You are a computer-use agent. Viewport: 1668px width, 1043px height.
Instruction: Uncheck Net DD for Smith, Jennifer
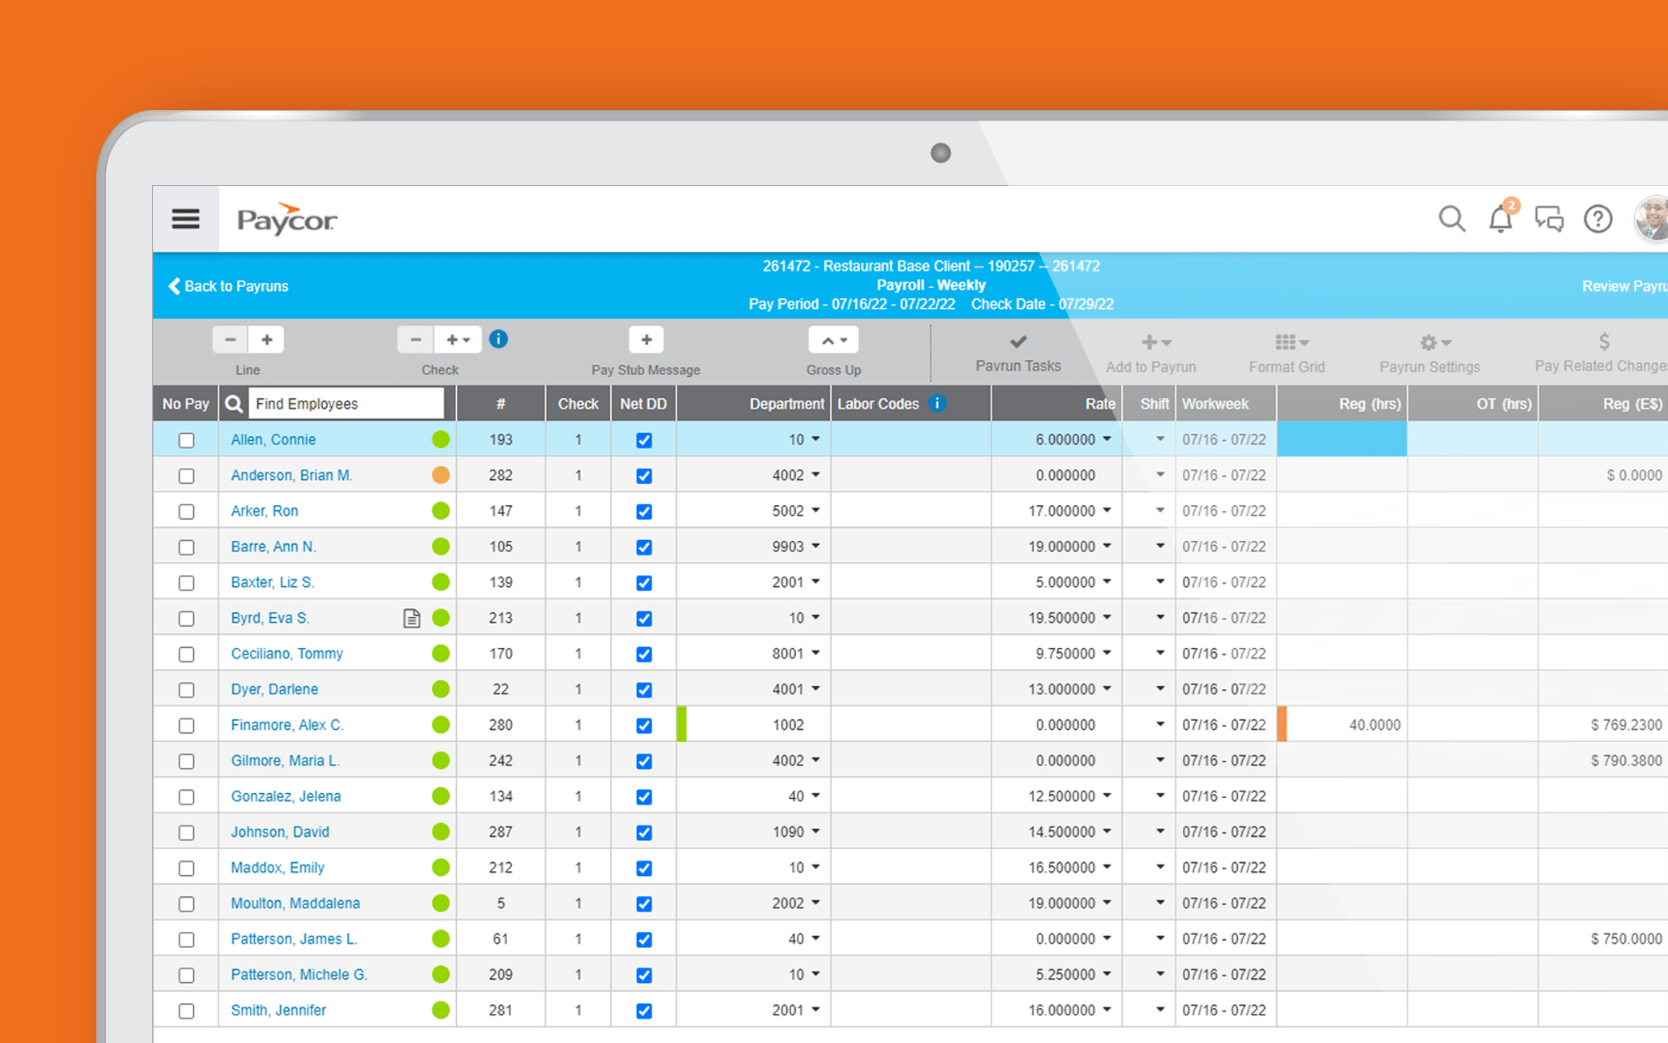click(643, 1010)
